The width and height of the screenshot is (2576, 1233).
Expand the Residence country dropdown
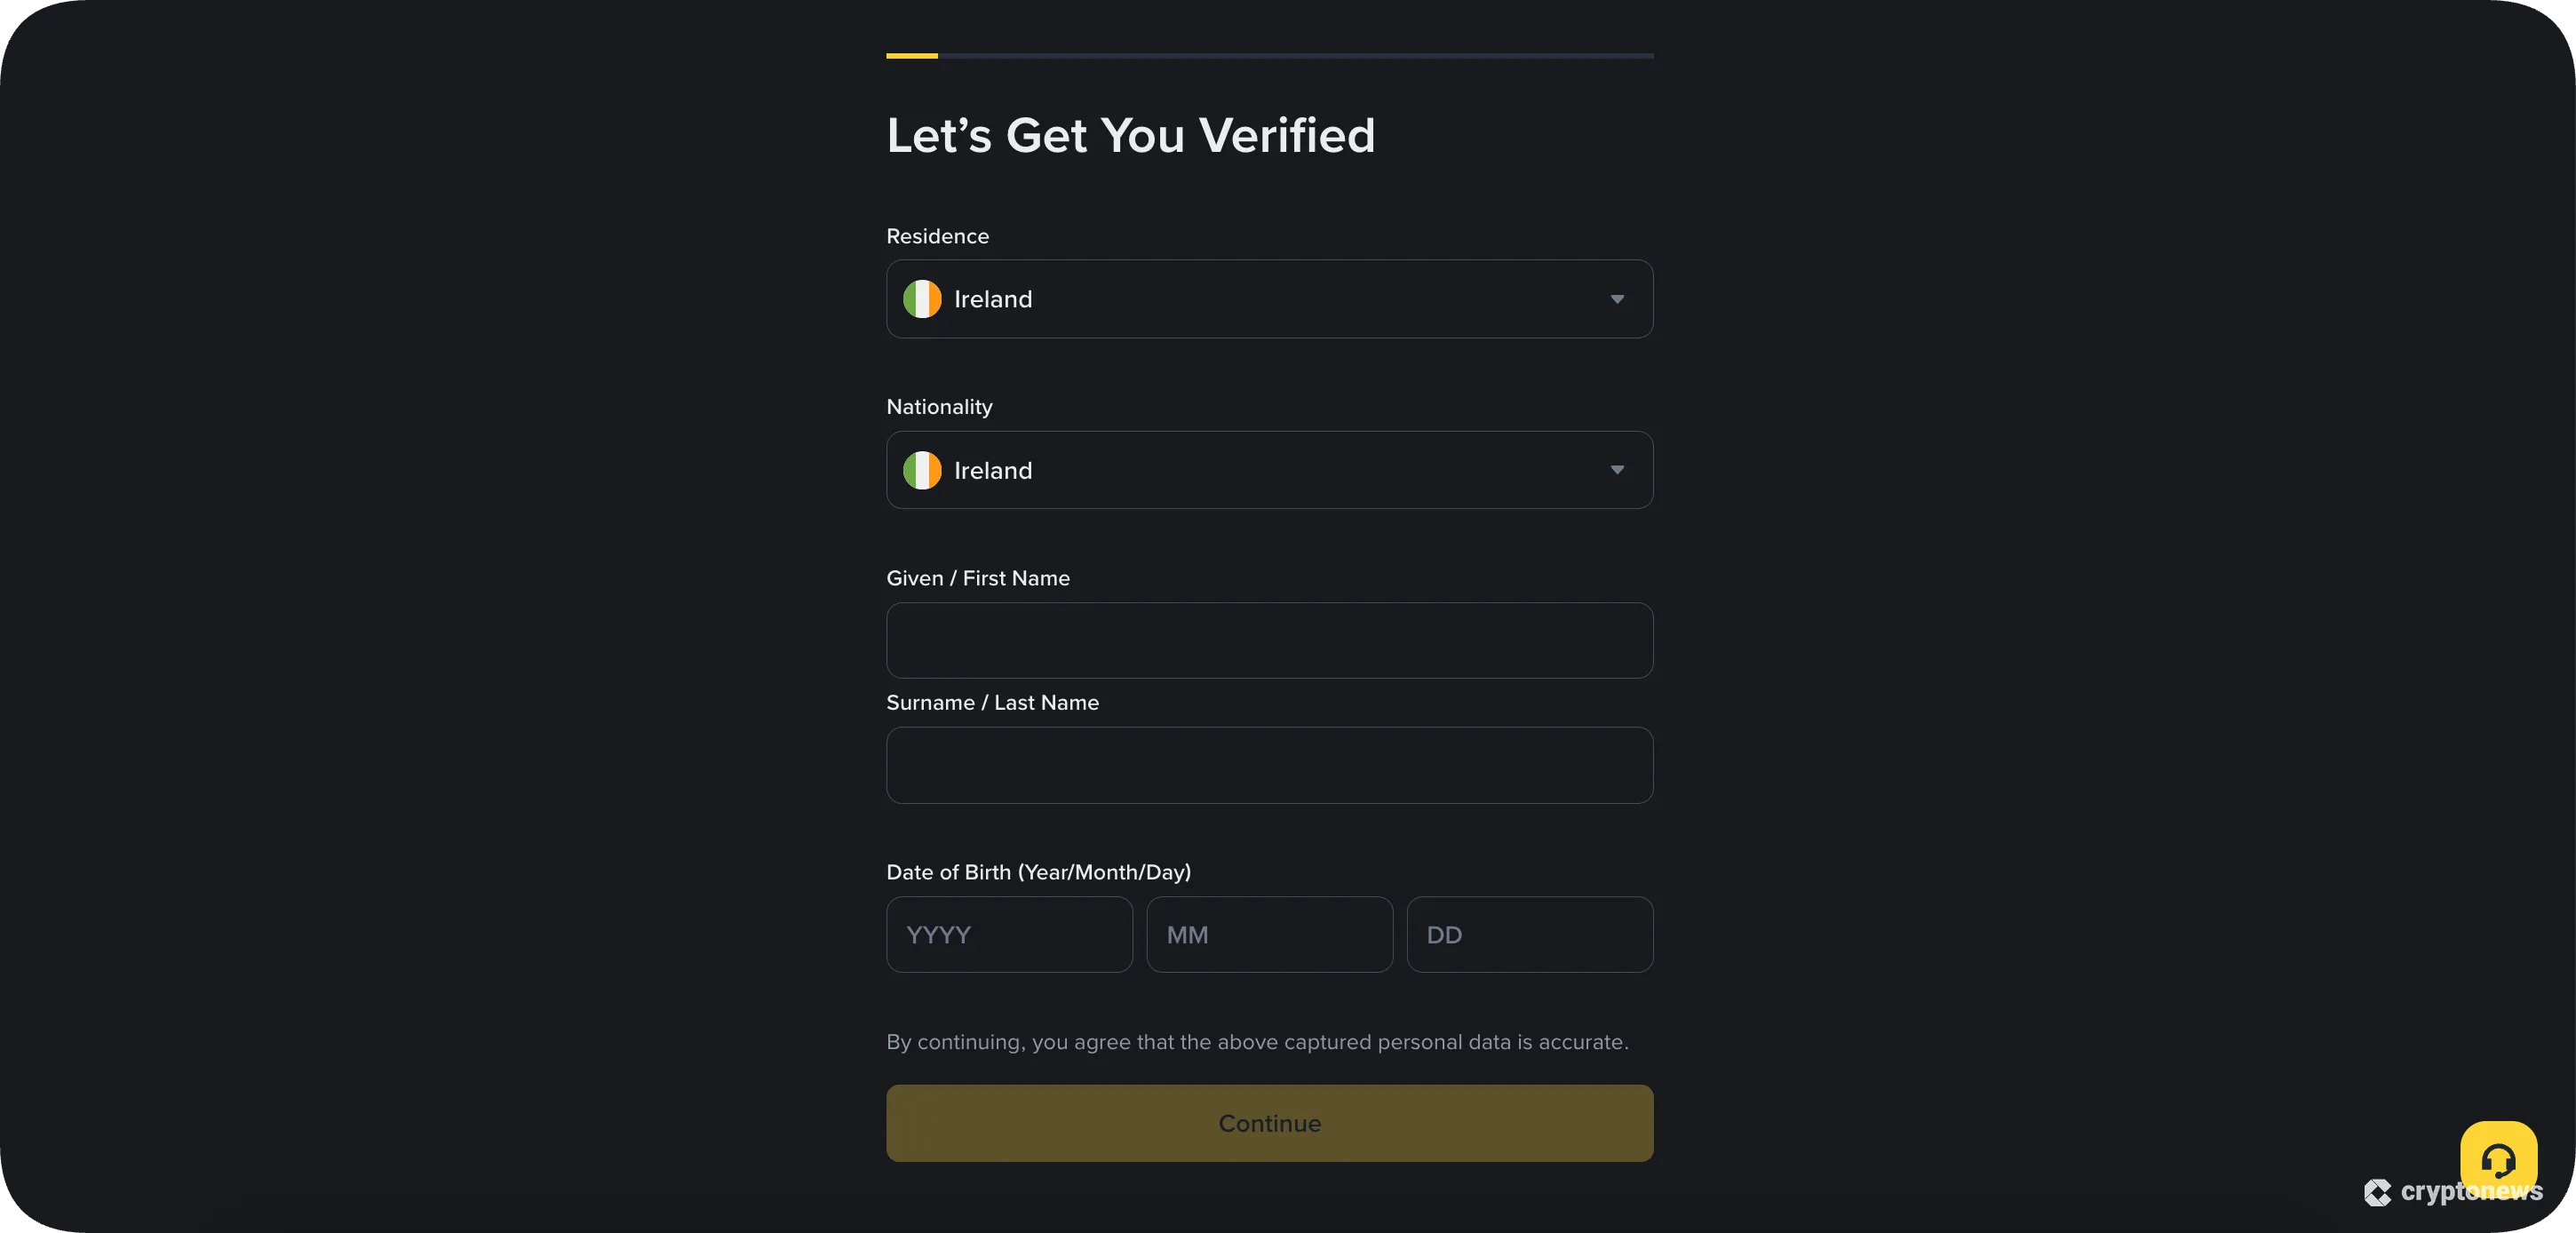point(1269,299)
